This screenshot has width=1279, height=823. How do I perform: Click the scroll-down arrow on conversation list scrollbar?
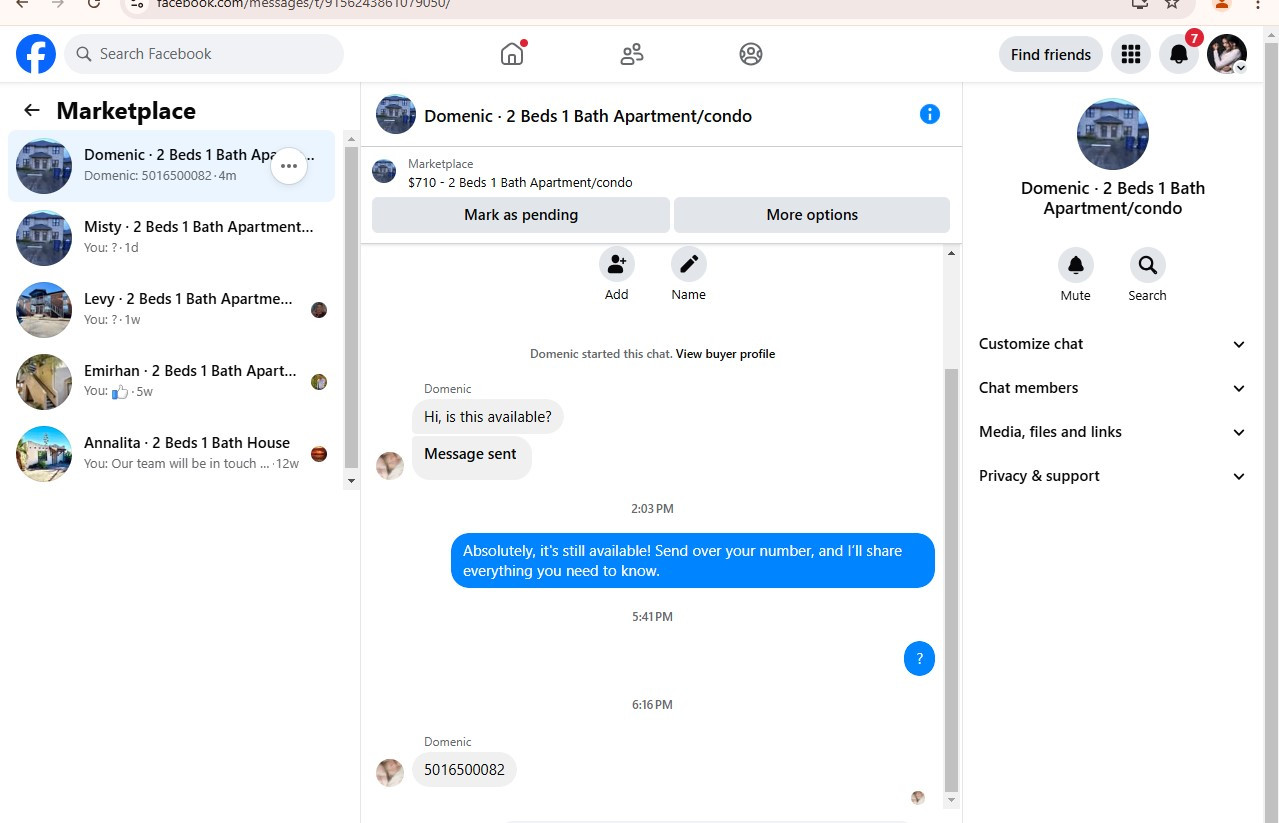(351, 481)
